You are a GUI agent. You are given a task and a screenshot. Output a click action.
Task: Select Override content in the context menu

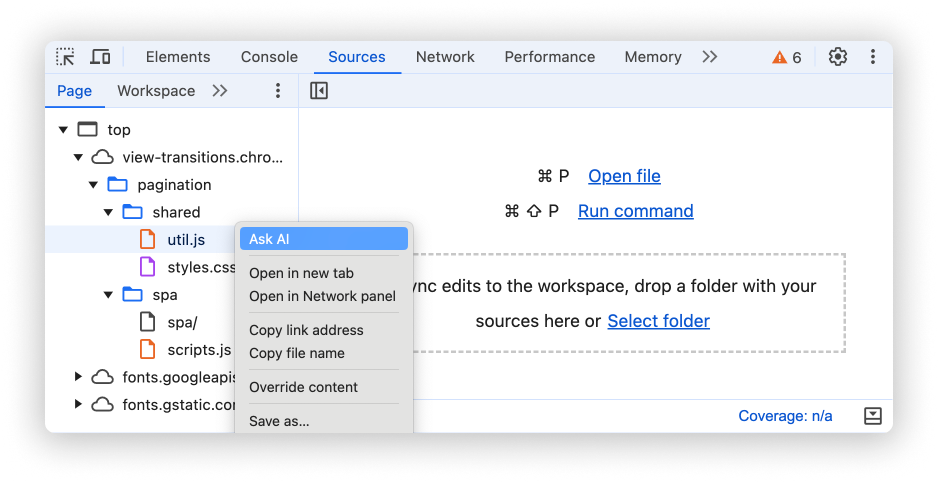(303, 387)
